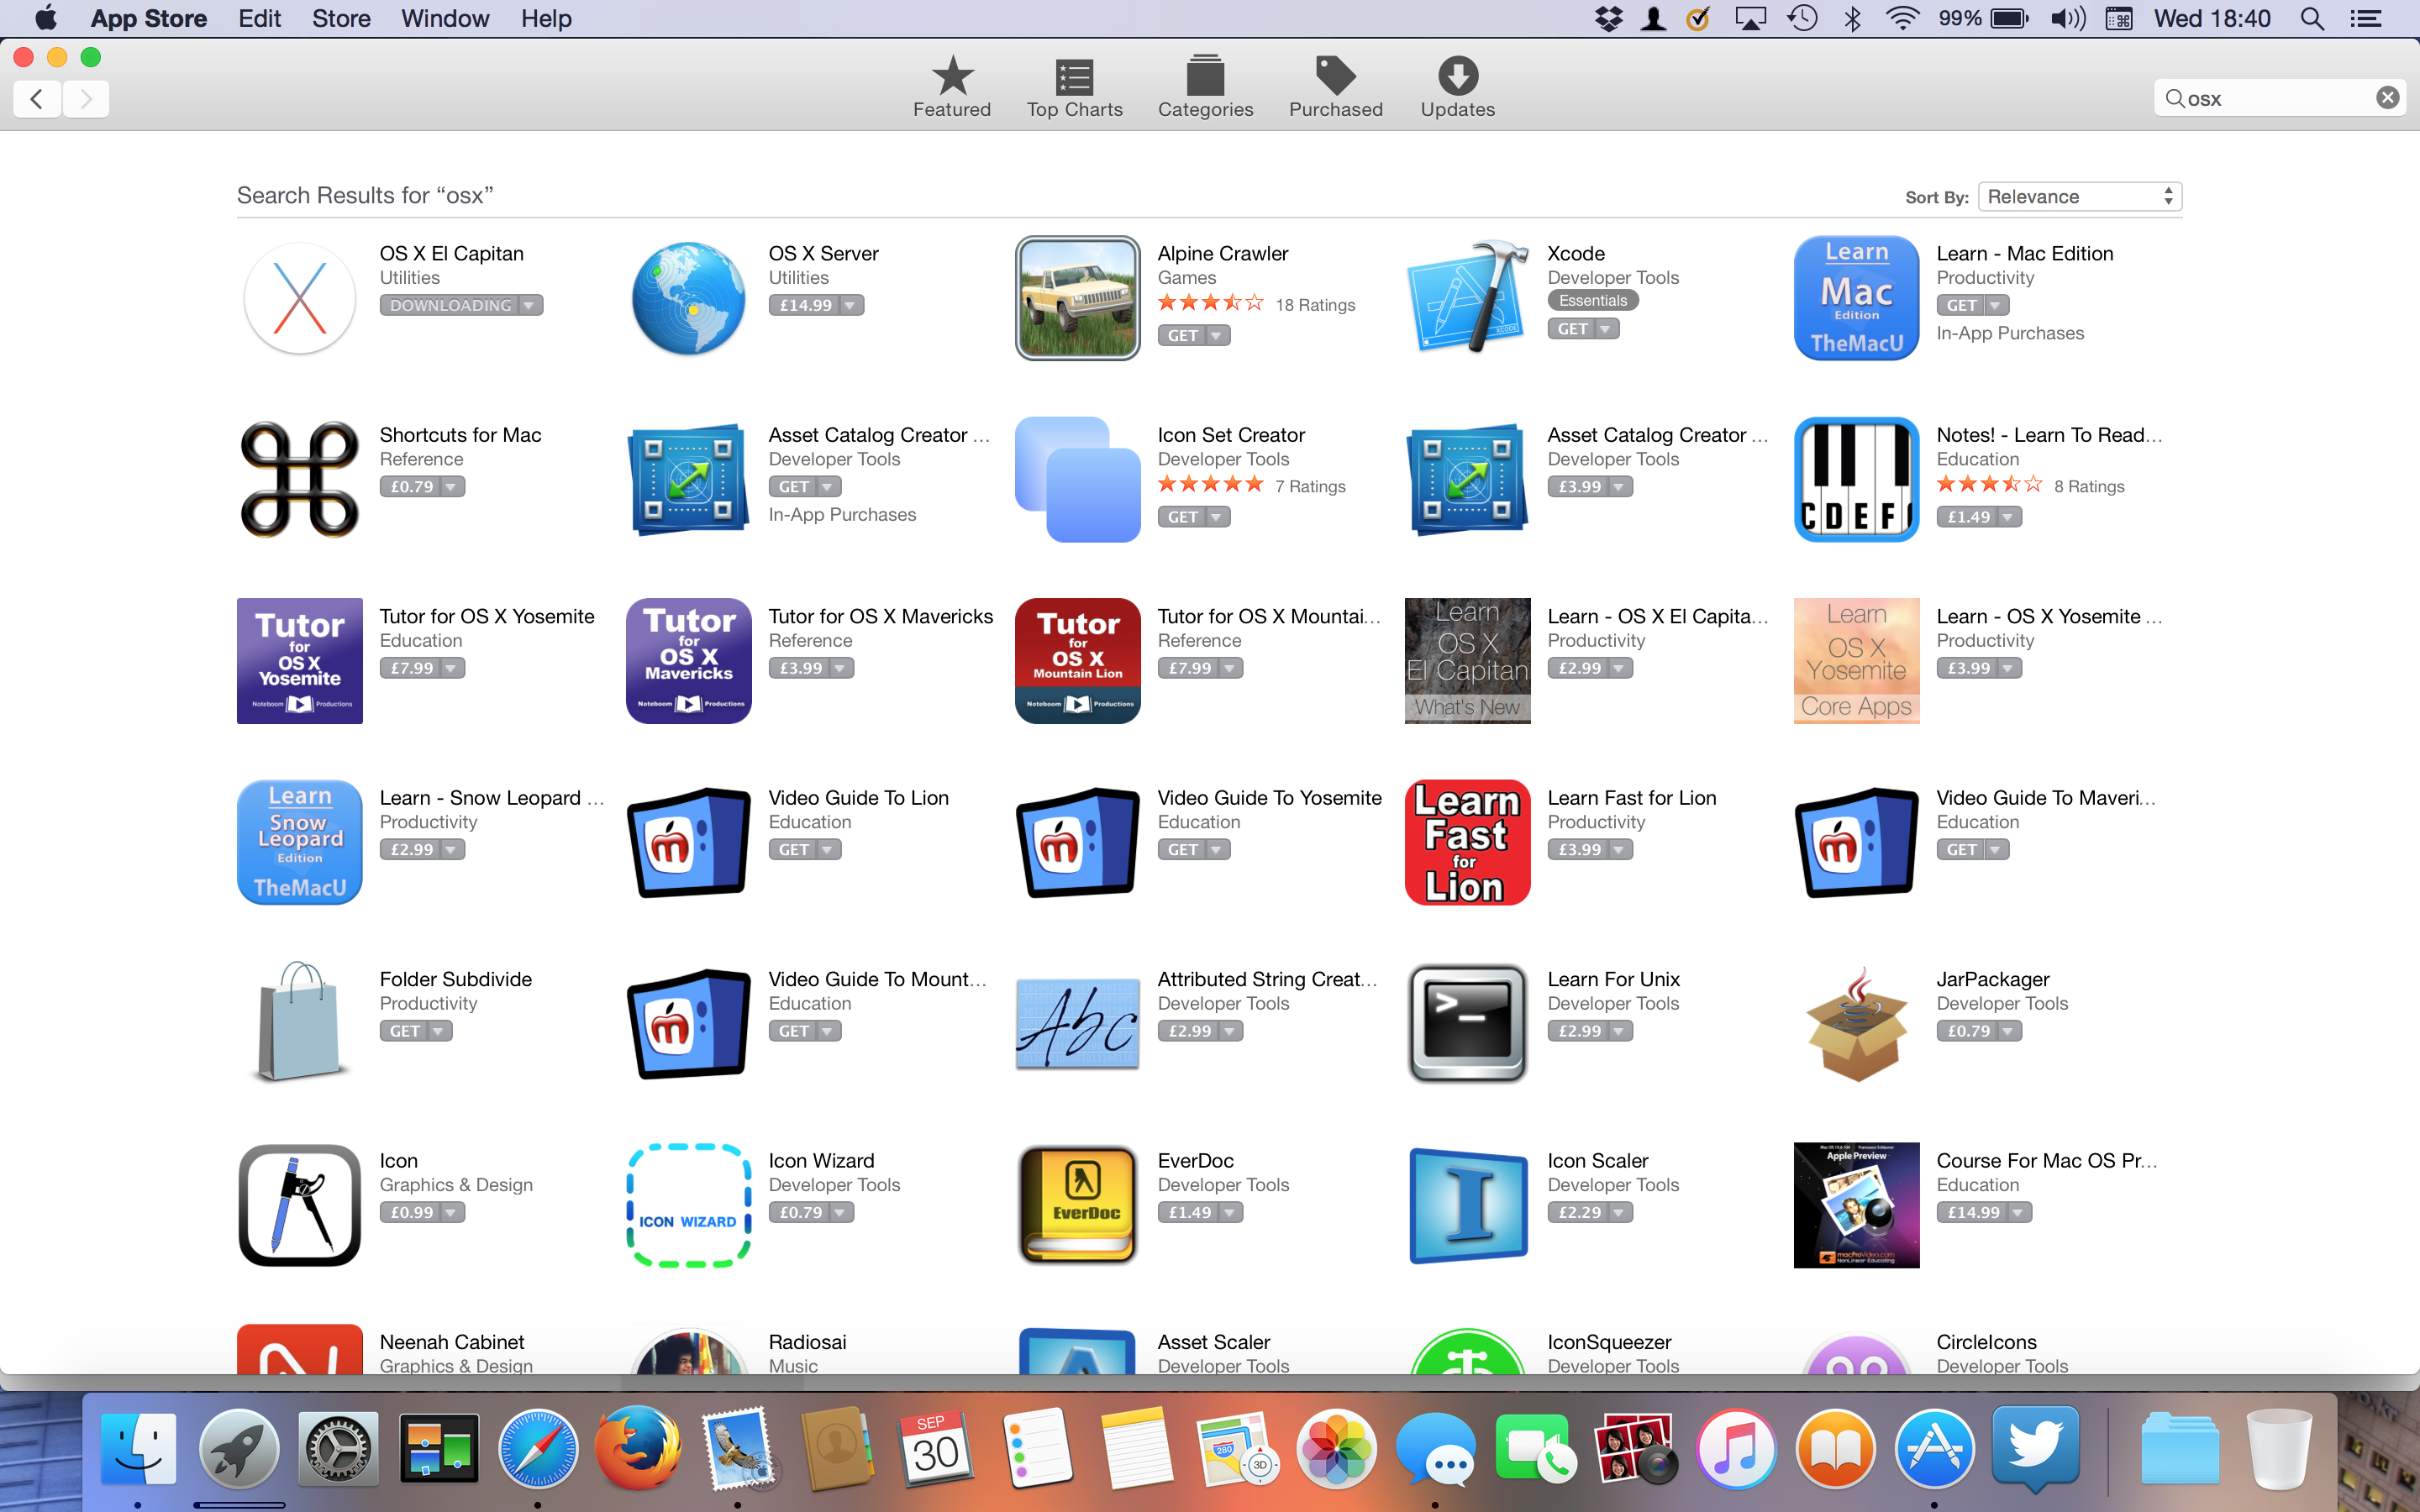Launch Safari from the Dock
Image resolution: width=2420 pixels, height=1512 pixels.
click(x=538, y=1449)
